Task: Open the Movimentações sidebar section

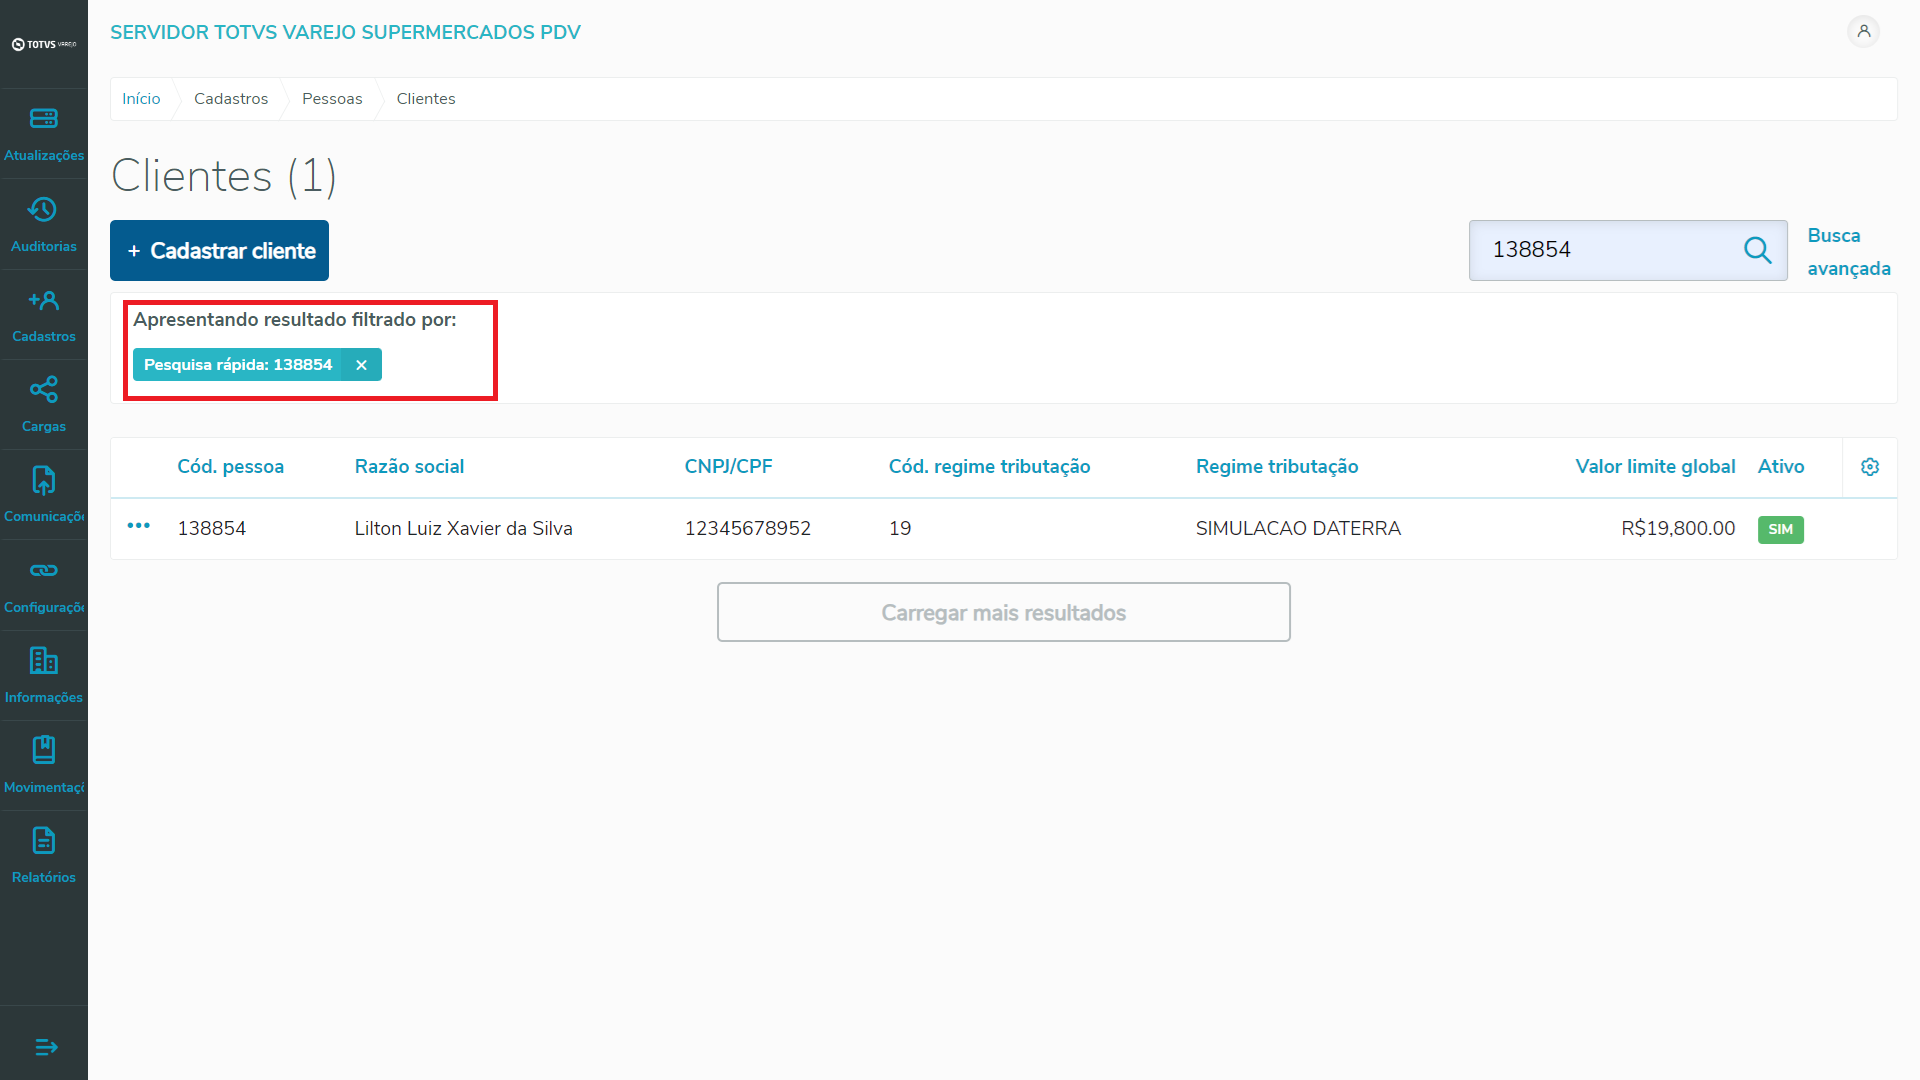Action: coord(43,764)
